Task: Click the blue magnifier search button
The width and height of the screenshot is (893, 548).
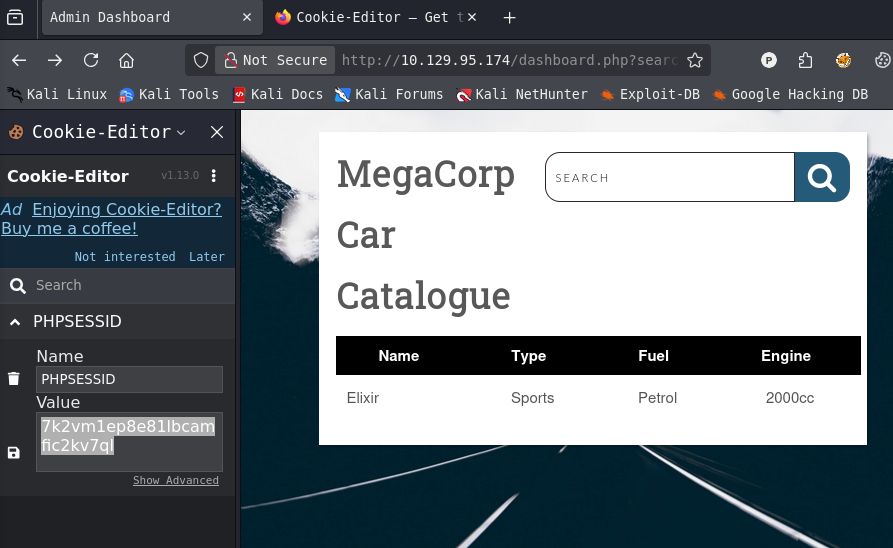Action: [822, 177]
